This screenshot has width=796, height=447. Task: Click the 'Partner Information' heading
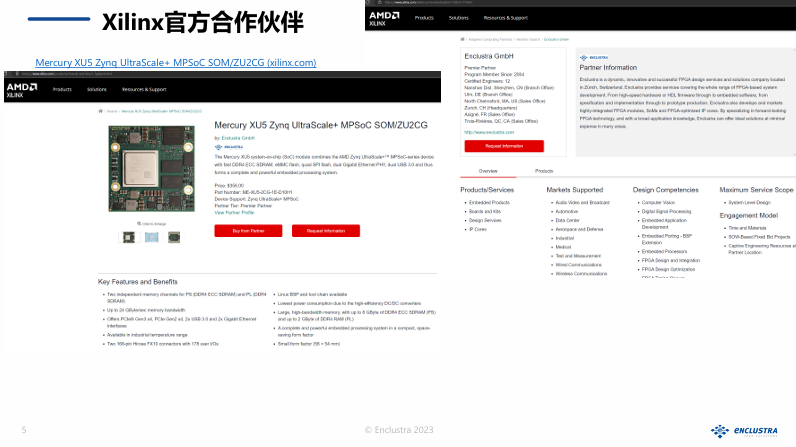pyautogui.click(x=608, y=67)
